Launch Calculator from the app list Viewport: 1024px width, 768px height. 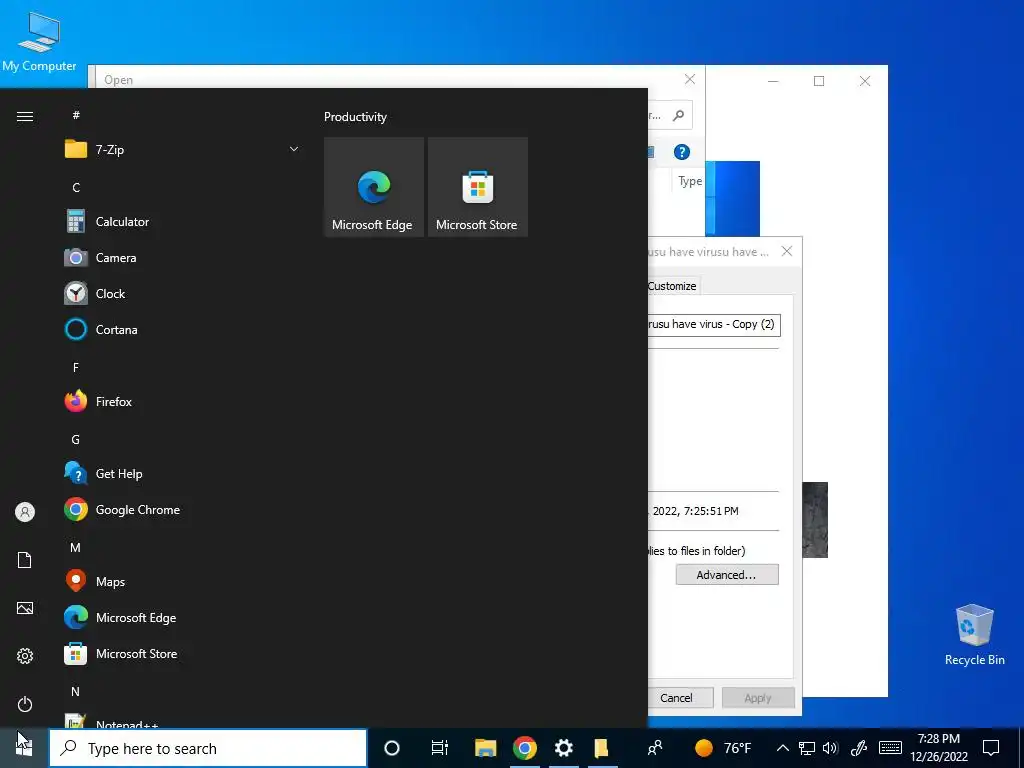[x=182, y=221]
